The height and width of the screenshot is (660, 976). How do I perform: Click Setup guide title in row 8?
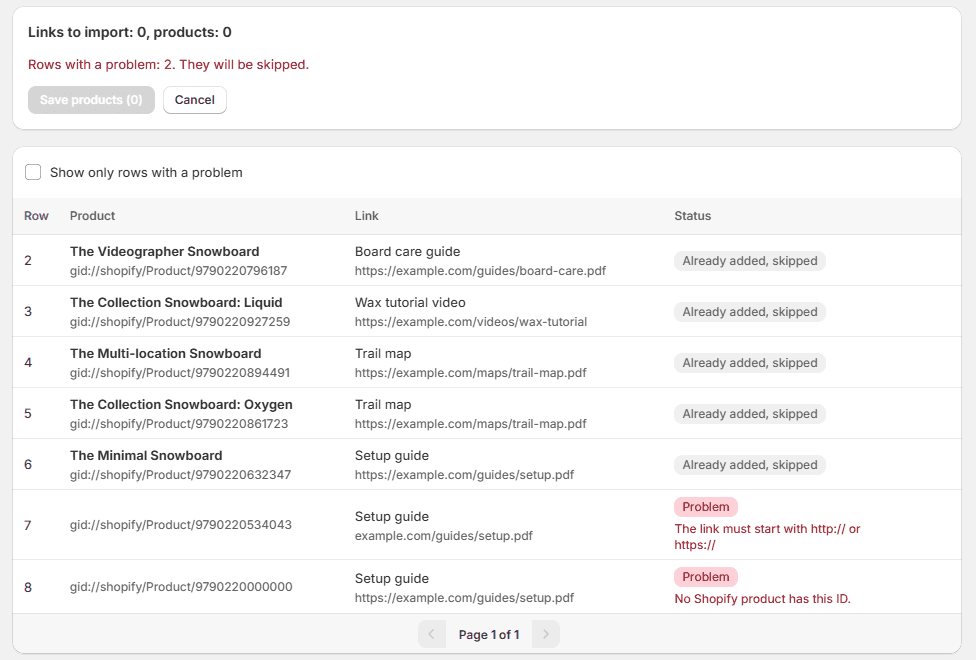click(x=392, y=578)
